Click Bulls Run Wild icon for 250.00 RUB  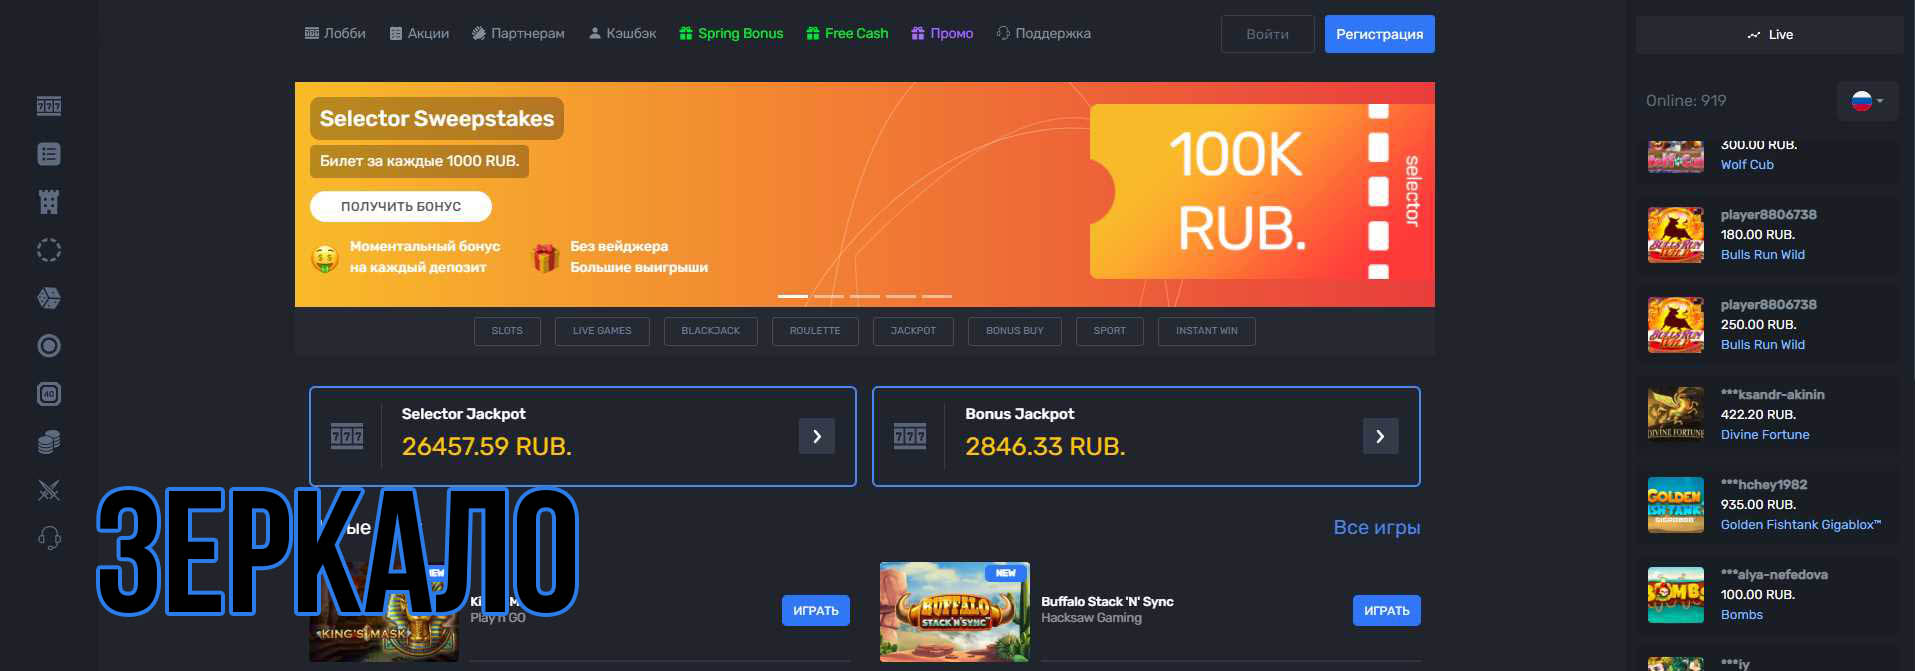[1676, 325]
